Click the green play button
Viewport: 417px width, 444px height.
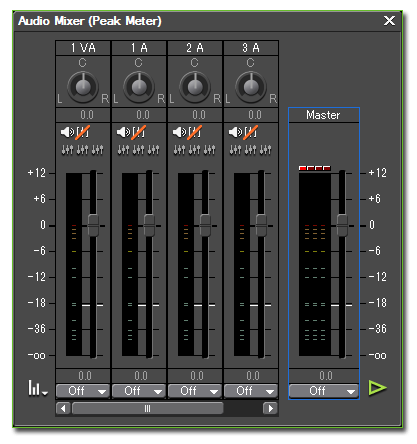click(378, 388)
